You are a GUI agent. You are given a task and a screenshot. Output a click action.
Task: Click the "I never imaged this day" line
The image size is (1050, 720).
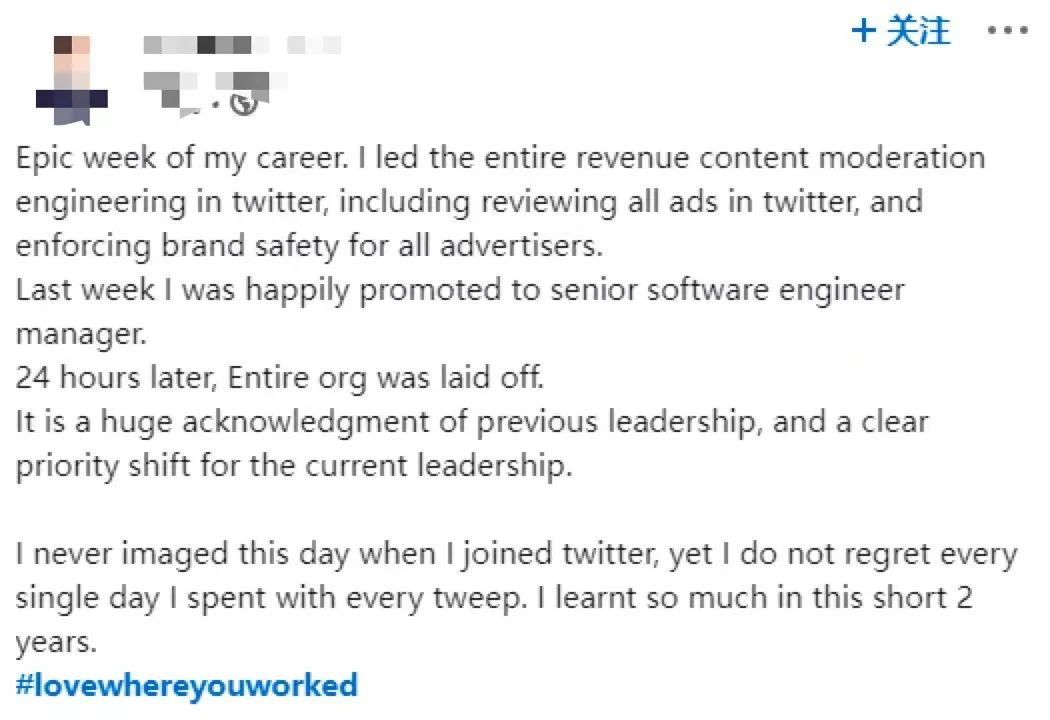[515, 553]
